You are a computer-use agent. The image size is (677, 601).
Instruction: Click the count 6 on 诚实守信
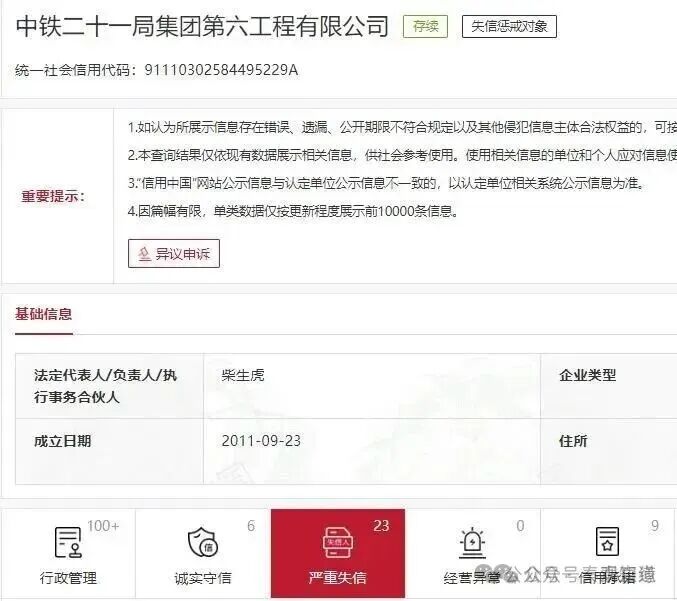(x=251, y=525)
